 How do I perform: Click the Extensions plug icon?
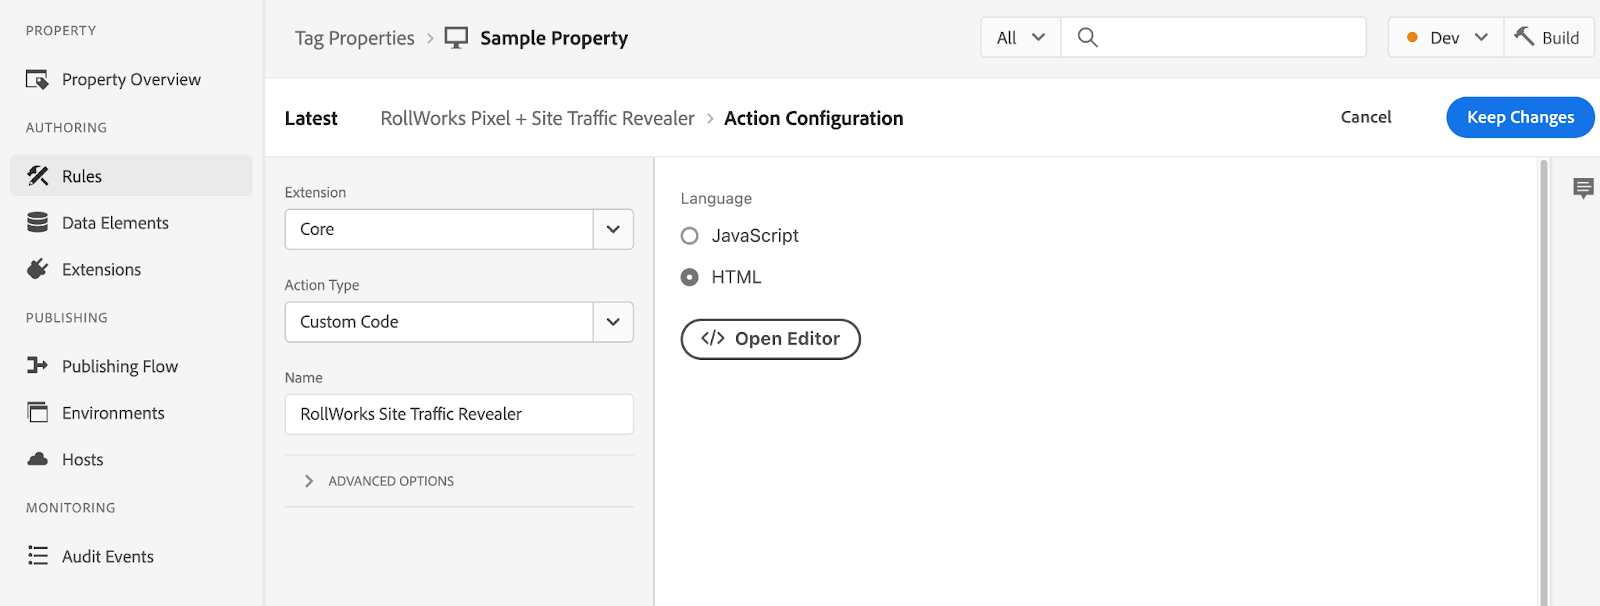38,269
